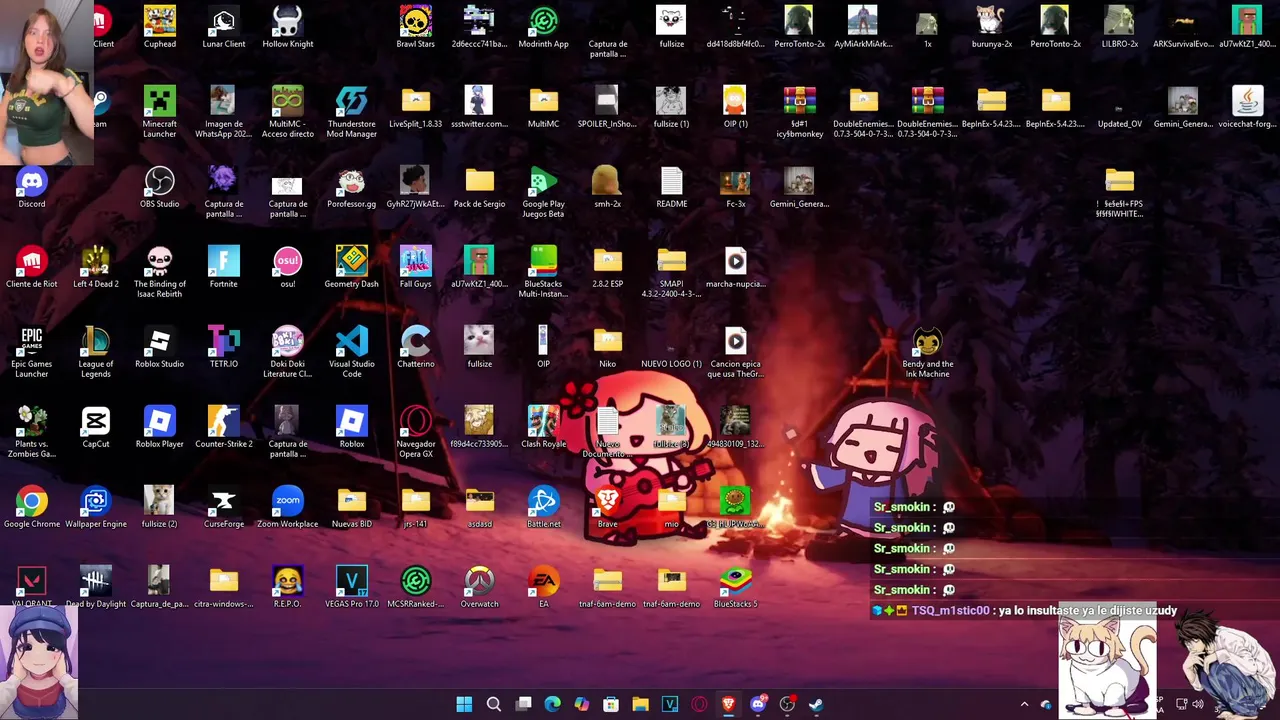
Task: Open the osu! desktop shortcut
Action: coord(288,267)
